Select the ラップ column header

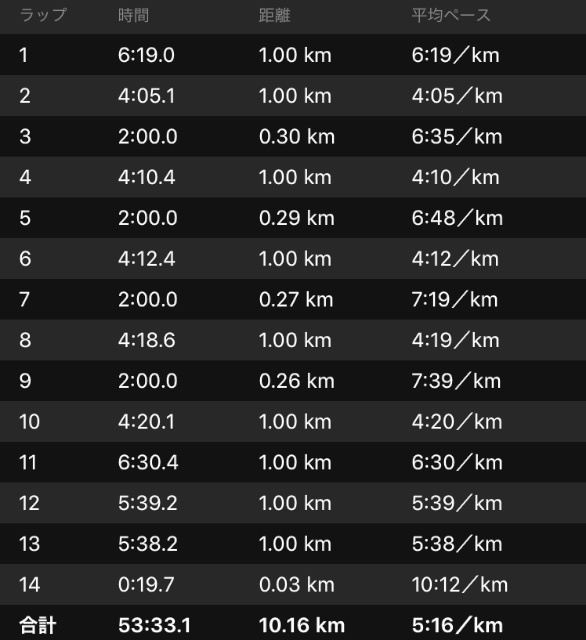click(43, 16)
